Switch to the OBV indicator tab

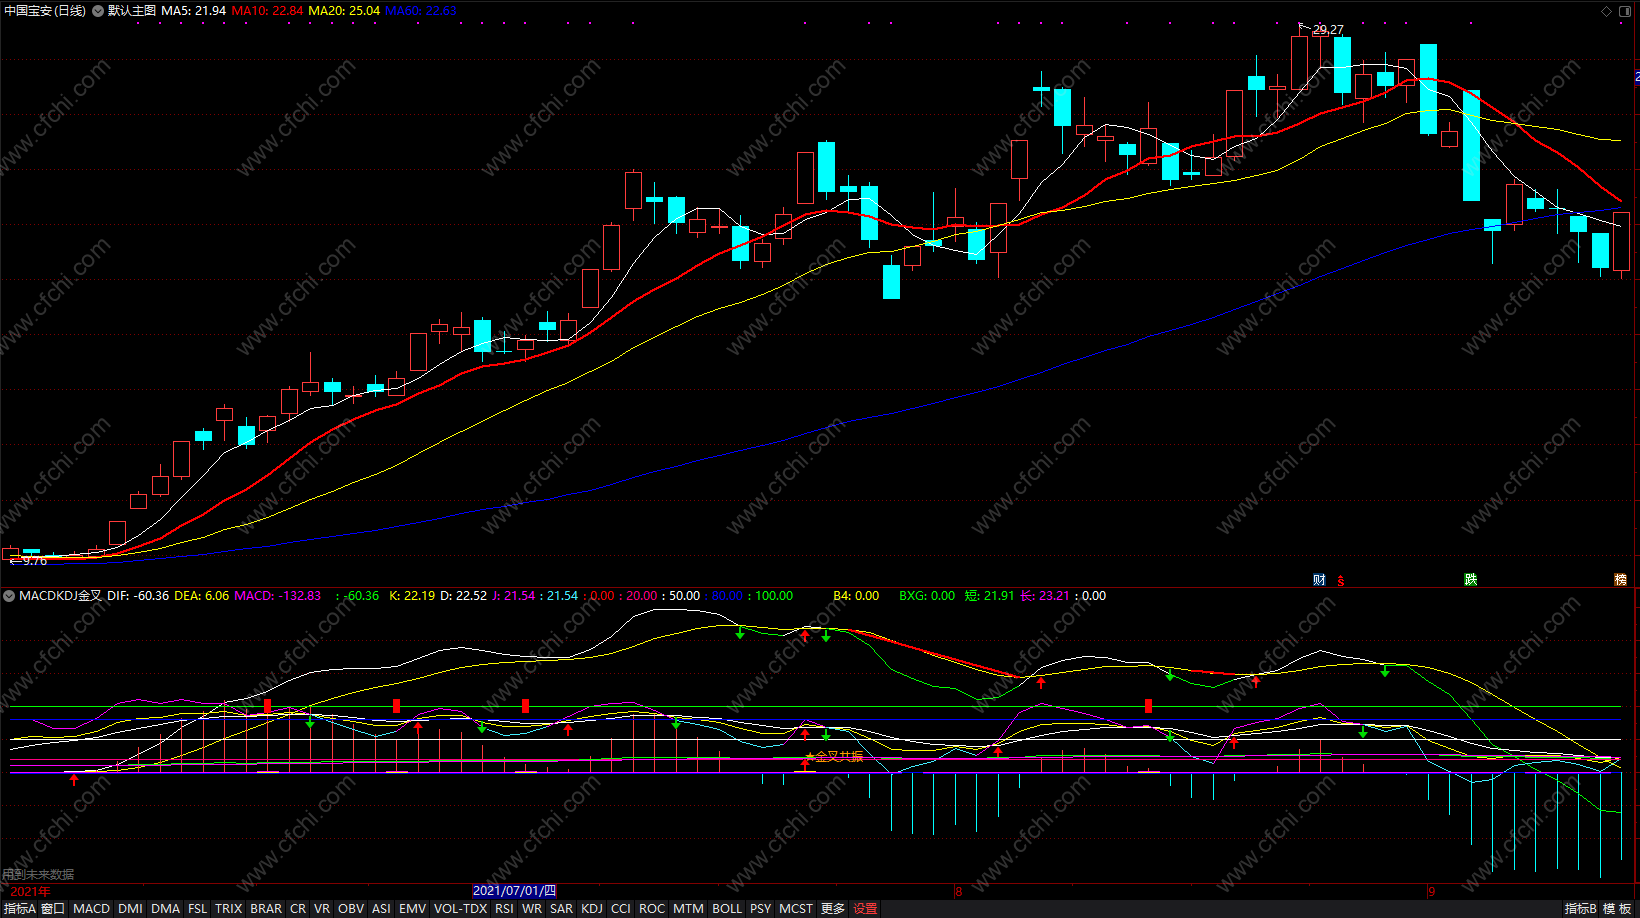click(351, 909)
